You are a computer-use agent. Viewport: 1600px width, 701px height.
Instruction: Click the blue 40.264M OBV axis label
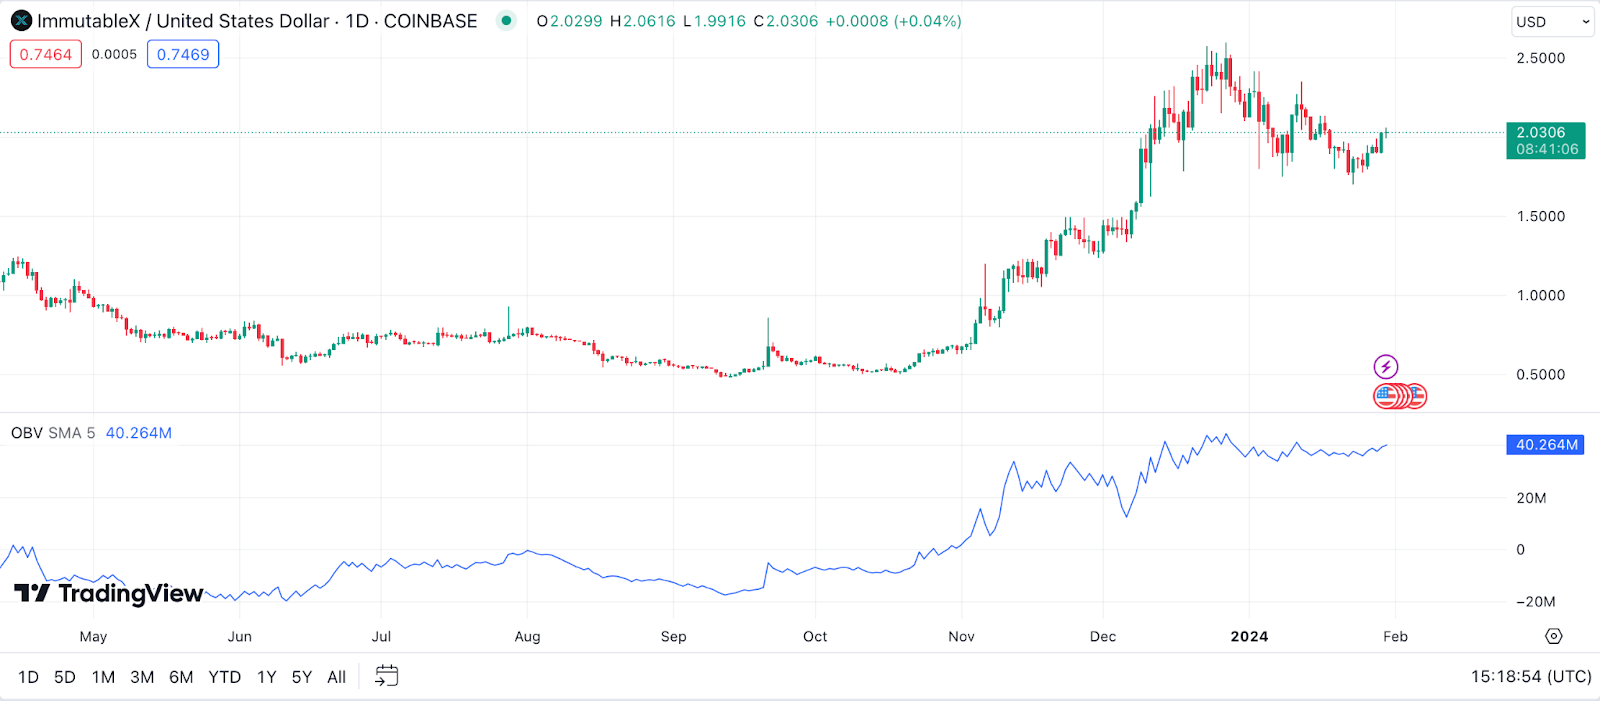point(1546,445)
